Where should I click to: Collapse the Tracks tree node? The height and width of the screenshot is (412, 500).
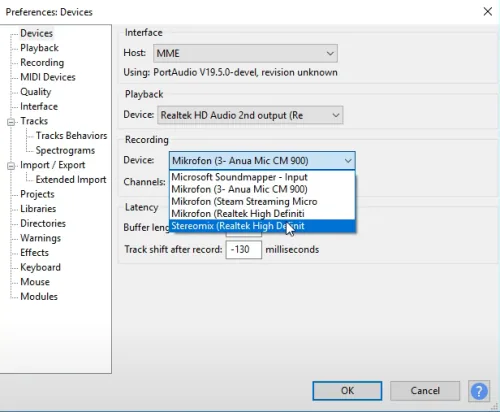pyautogui.click(x=11, y=122)
